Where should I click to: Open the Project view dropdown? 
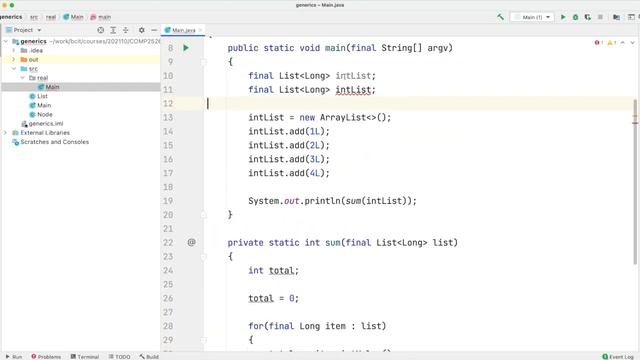tap(24, 30)
